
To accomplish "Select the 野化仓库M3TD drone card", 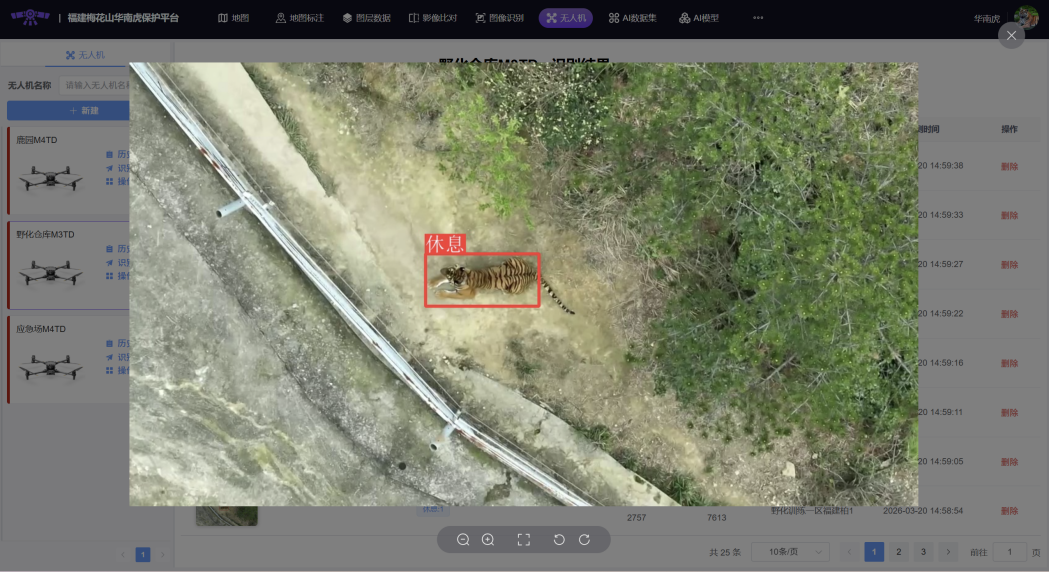I will 69,265.
